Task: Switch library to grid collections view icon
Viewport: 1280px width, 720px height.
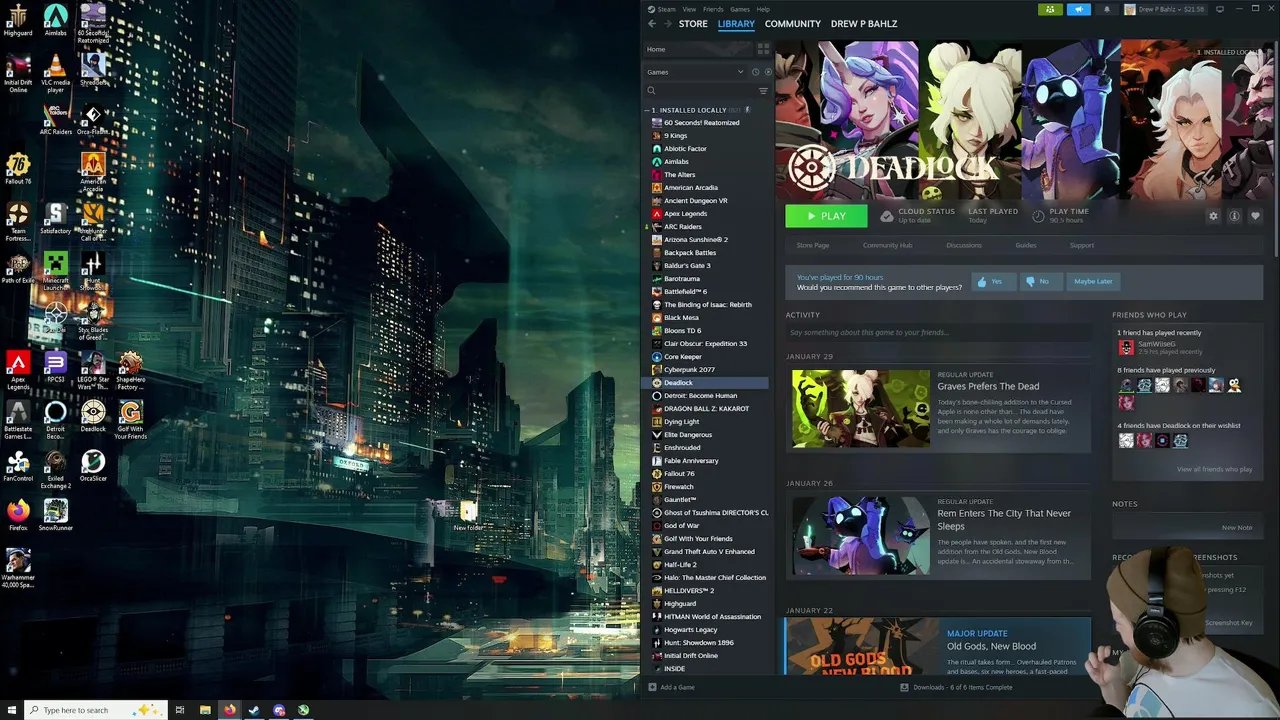Action: [x=763, y=49]
